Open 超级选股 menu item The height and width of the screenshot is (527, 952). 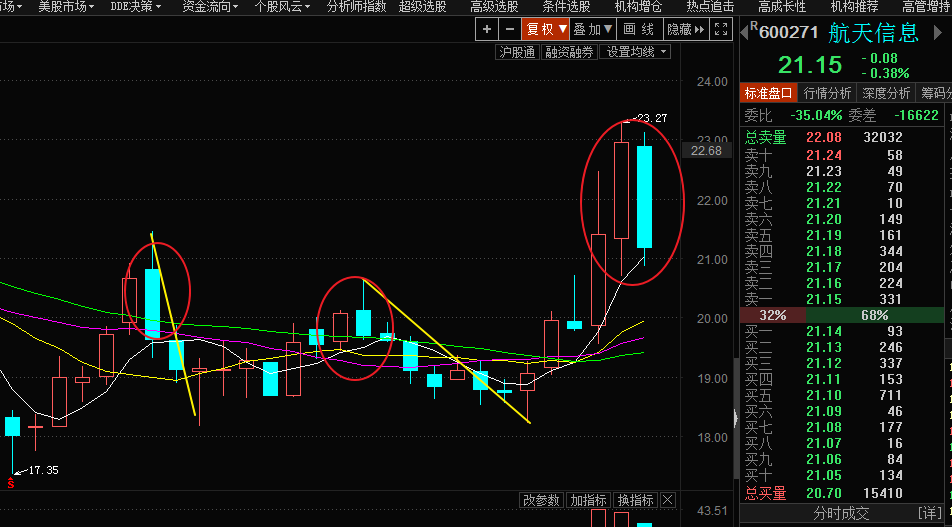pos(423,7)
